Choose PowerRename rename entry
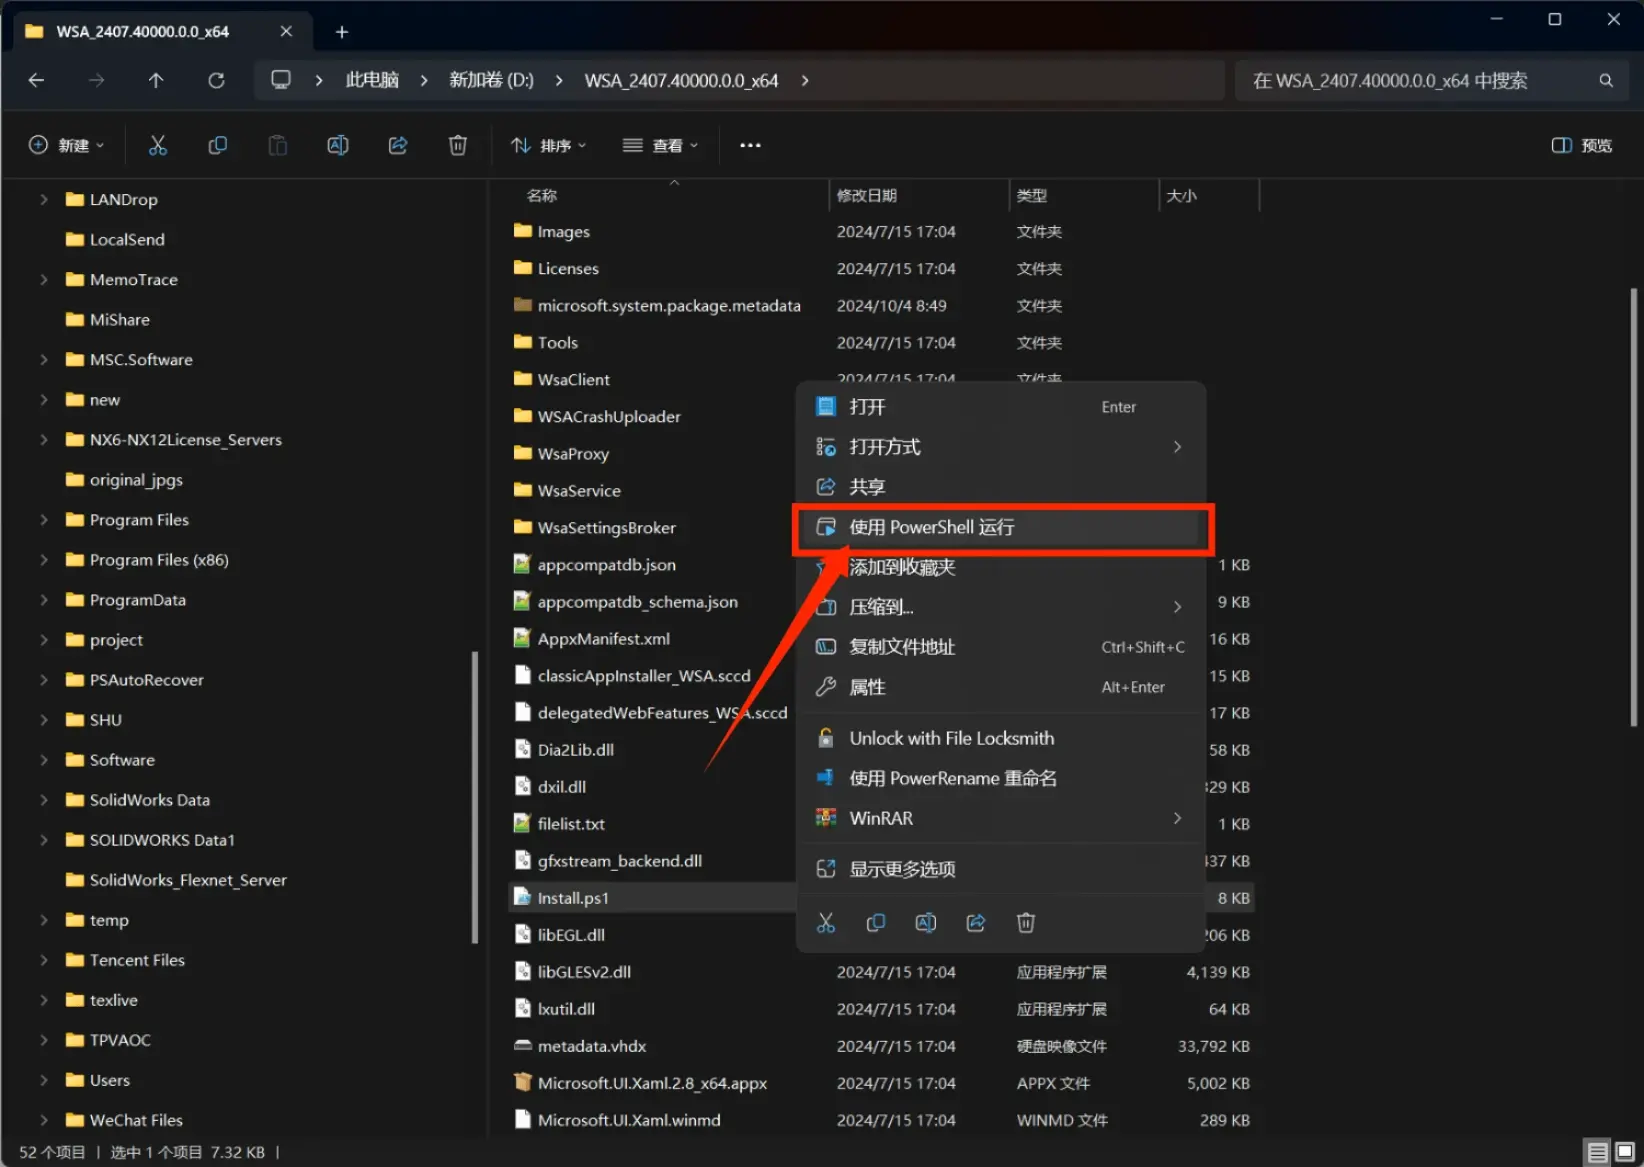1644x1167 pixels. 1000,778
